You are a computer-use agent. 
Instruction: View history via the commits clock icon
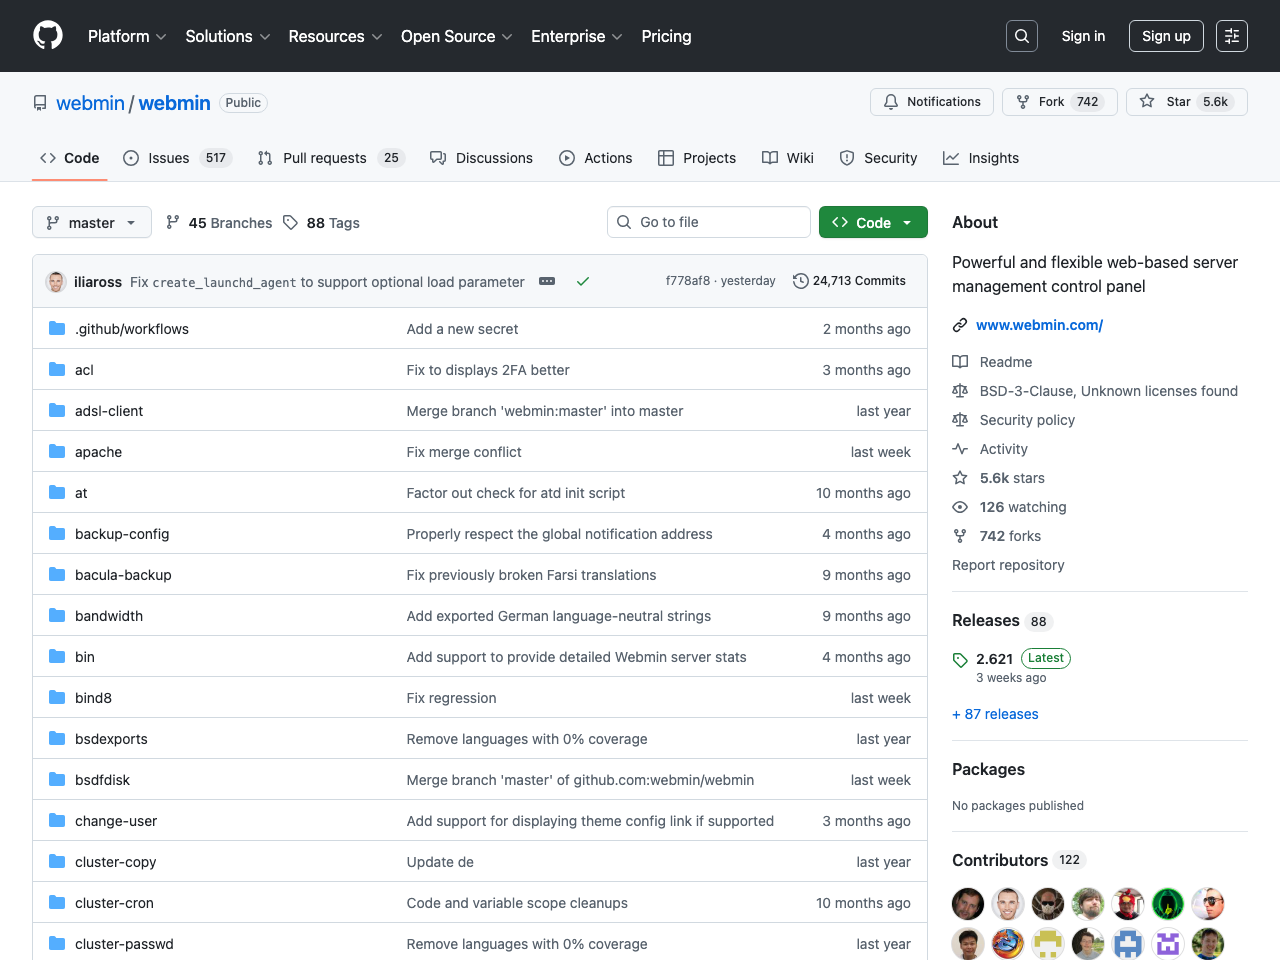coord(800,281)
